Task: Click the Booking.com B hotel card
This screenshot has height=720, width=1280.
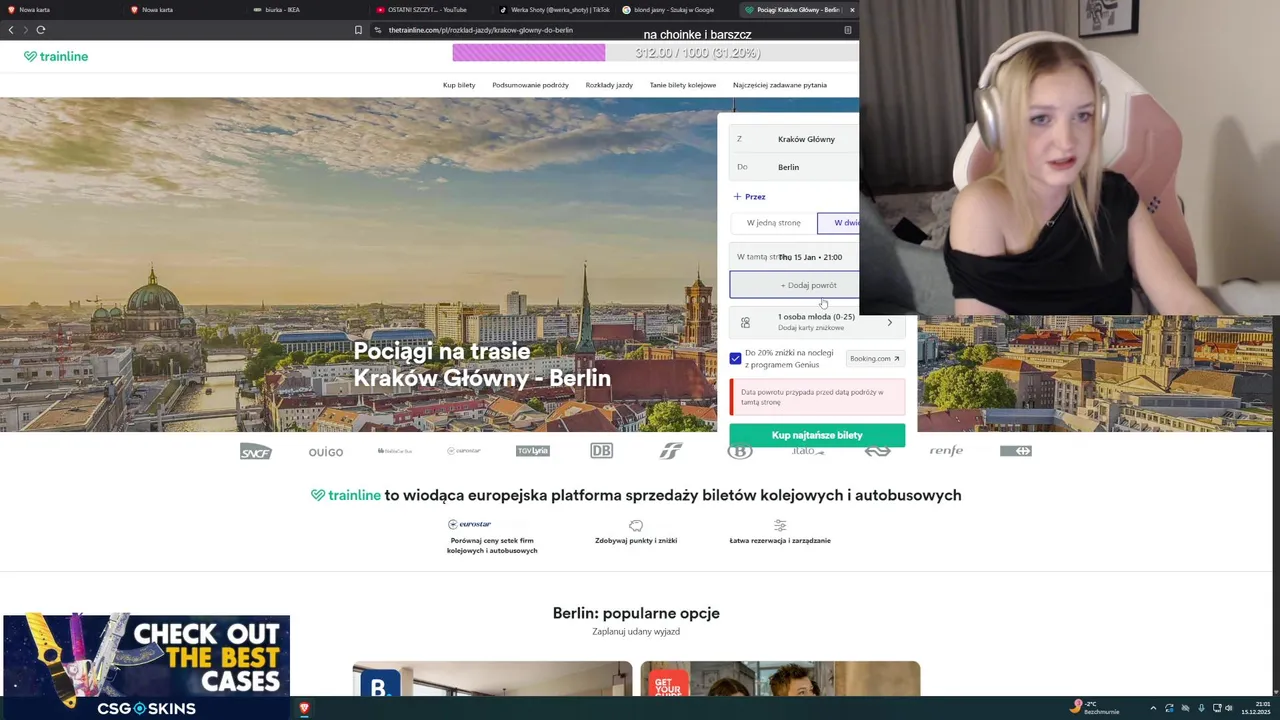Action: [492, 679]
